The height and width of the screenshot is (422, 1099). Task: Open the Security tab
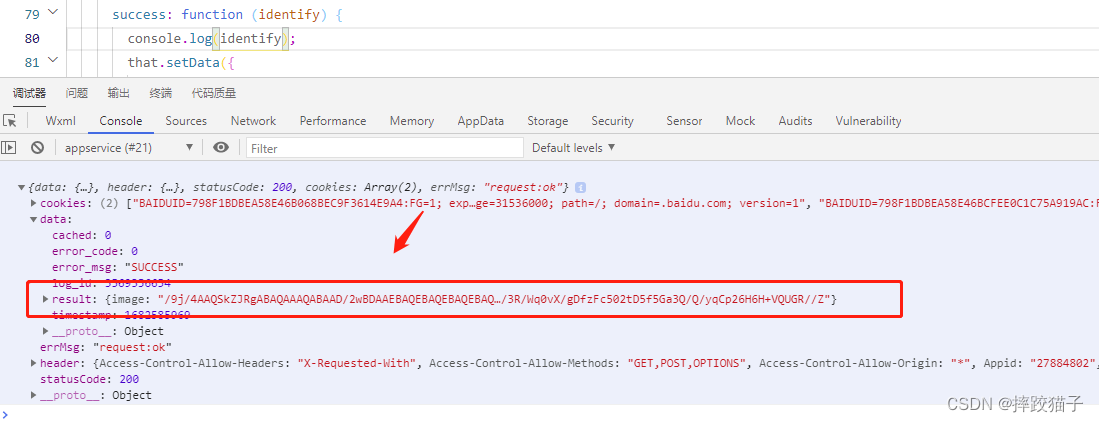[x=612, y=121]
